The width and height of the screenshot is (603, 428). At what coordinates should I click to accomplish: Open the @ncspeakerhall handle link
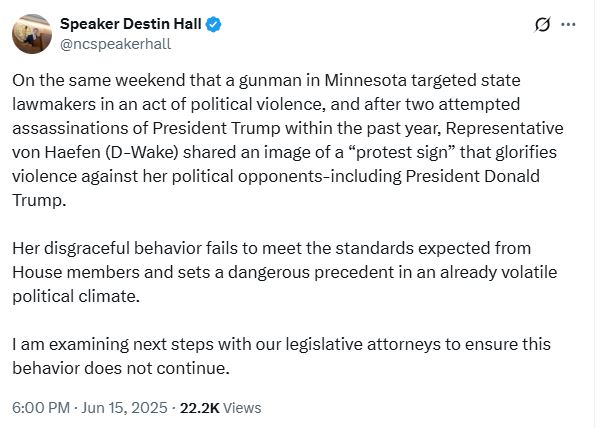tap(115, 44)
